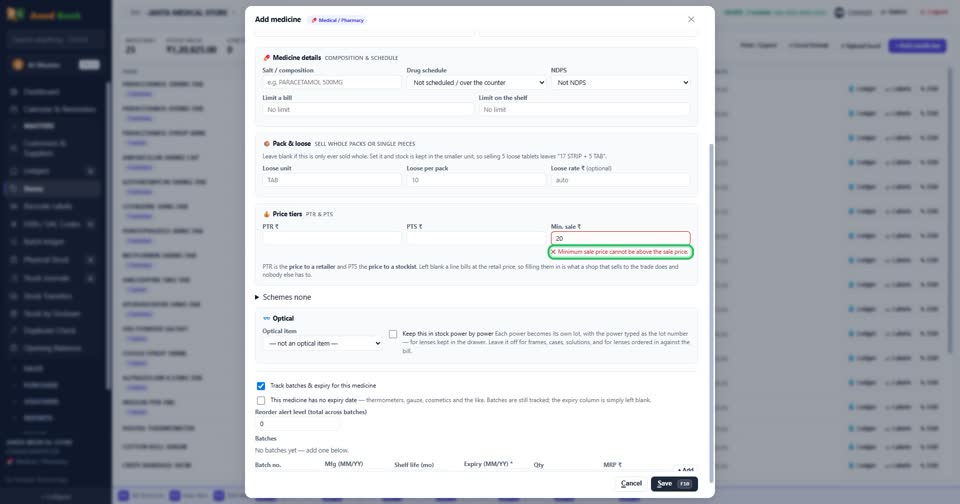Click the Add medicine dialog title
Image resolution: width=960 pixels, height=504 pixels.
278,20
